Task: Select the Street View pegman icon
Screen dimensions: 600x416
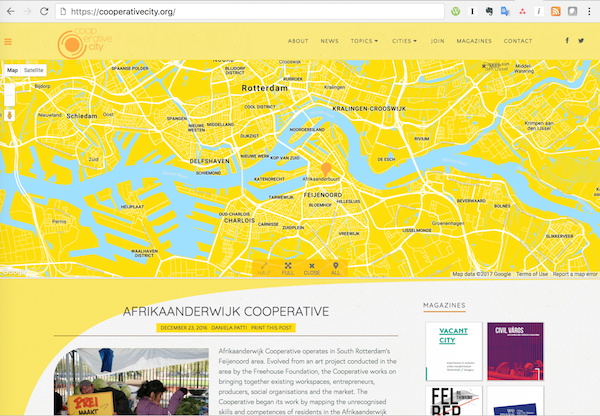Action: 10,115
